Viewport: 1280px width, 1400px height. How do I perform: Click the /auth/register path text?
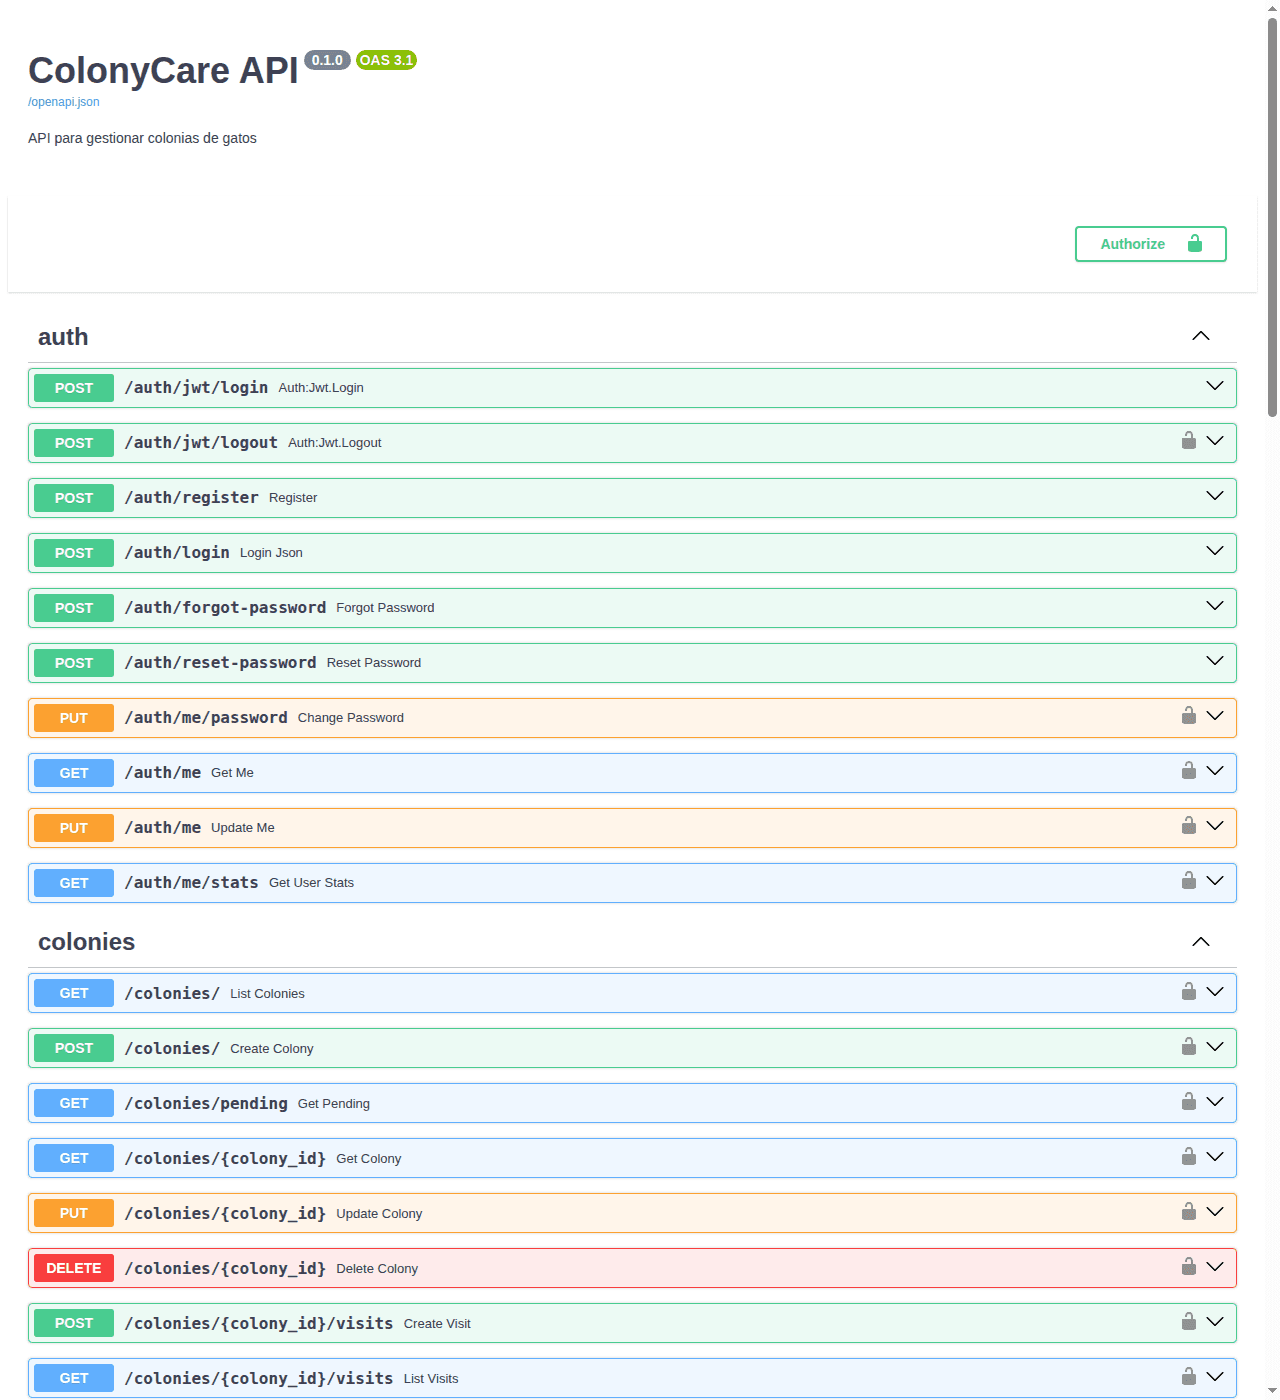(192, 498)
